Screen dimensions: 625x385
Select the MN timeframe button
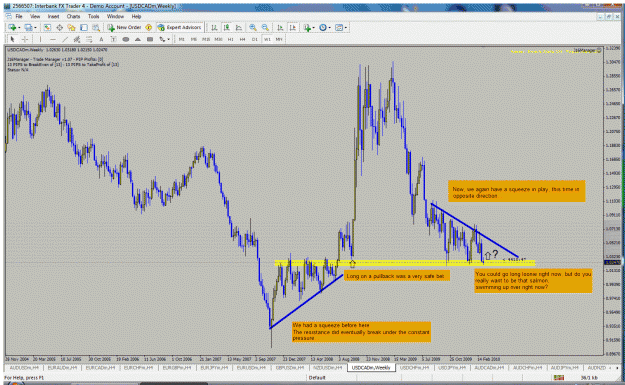[279, 39]
